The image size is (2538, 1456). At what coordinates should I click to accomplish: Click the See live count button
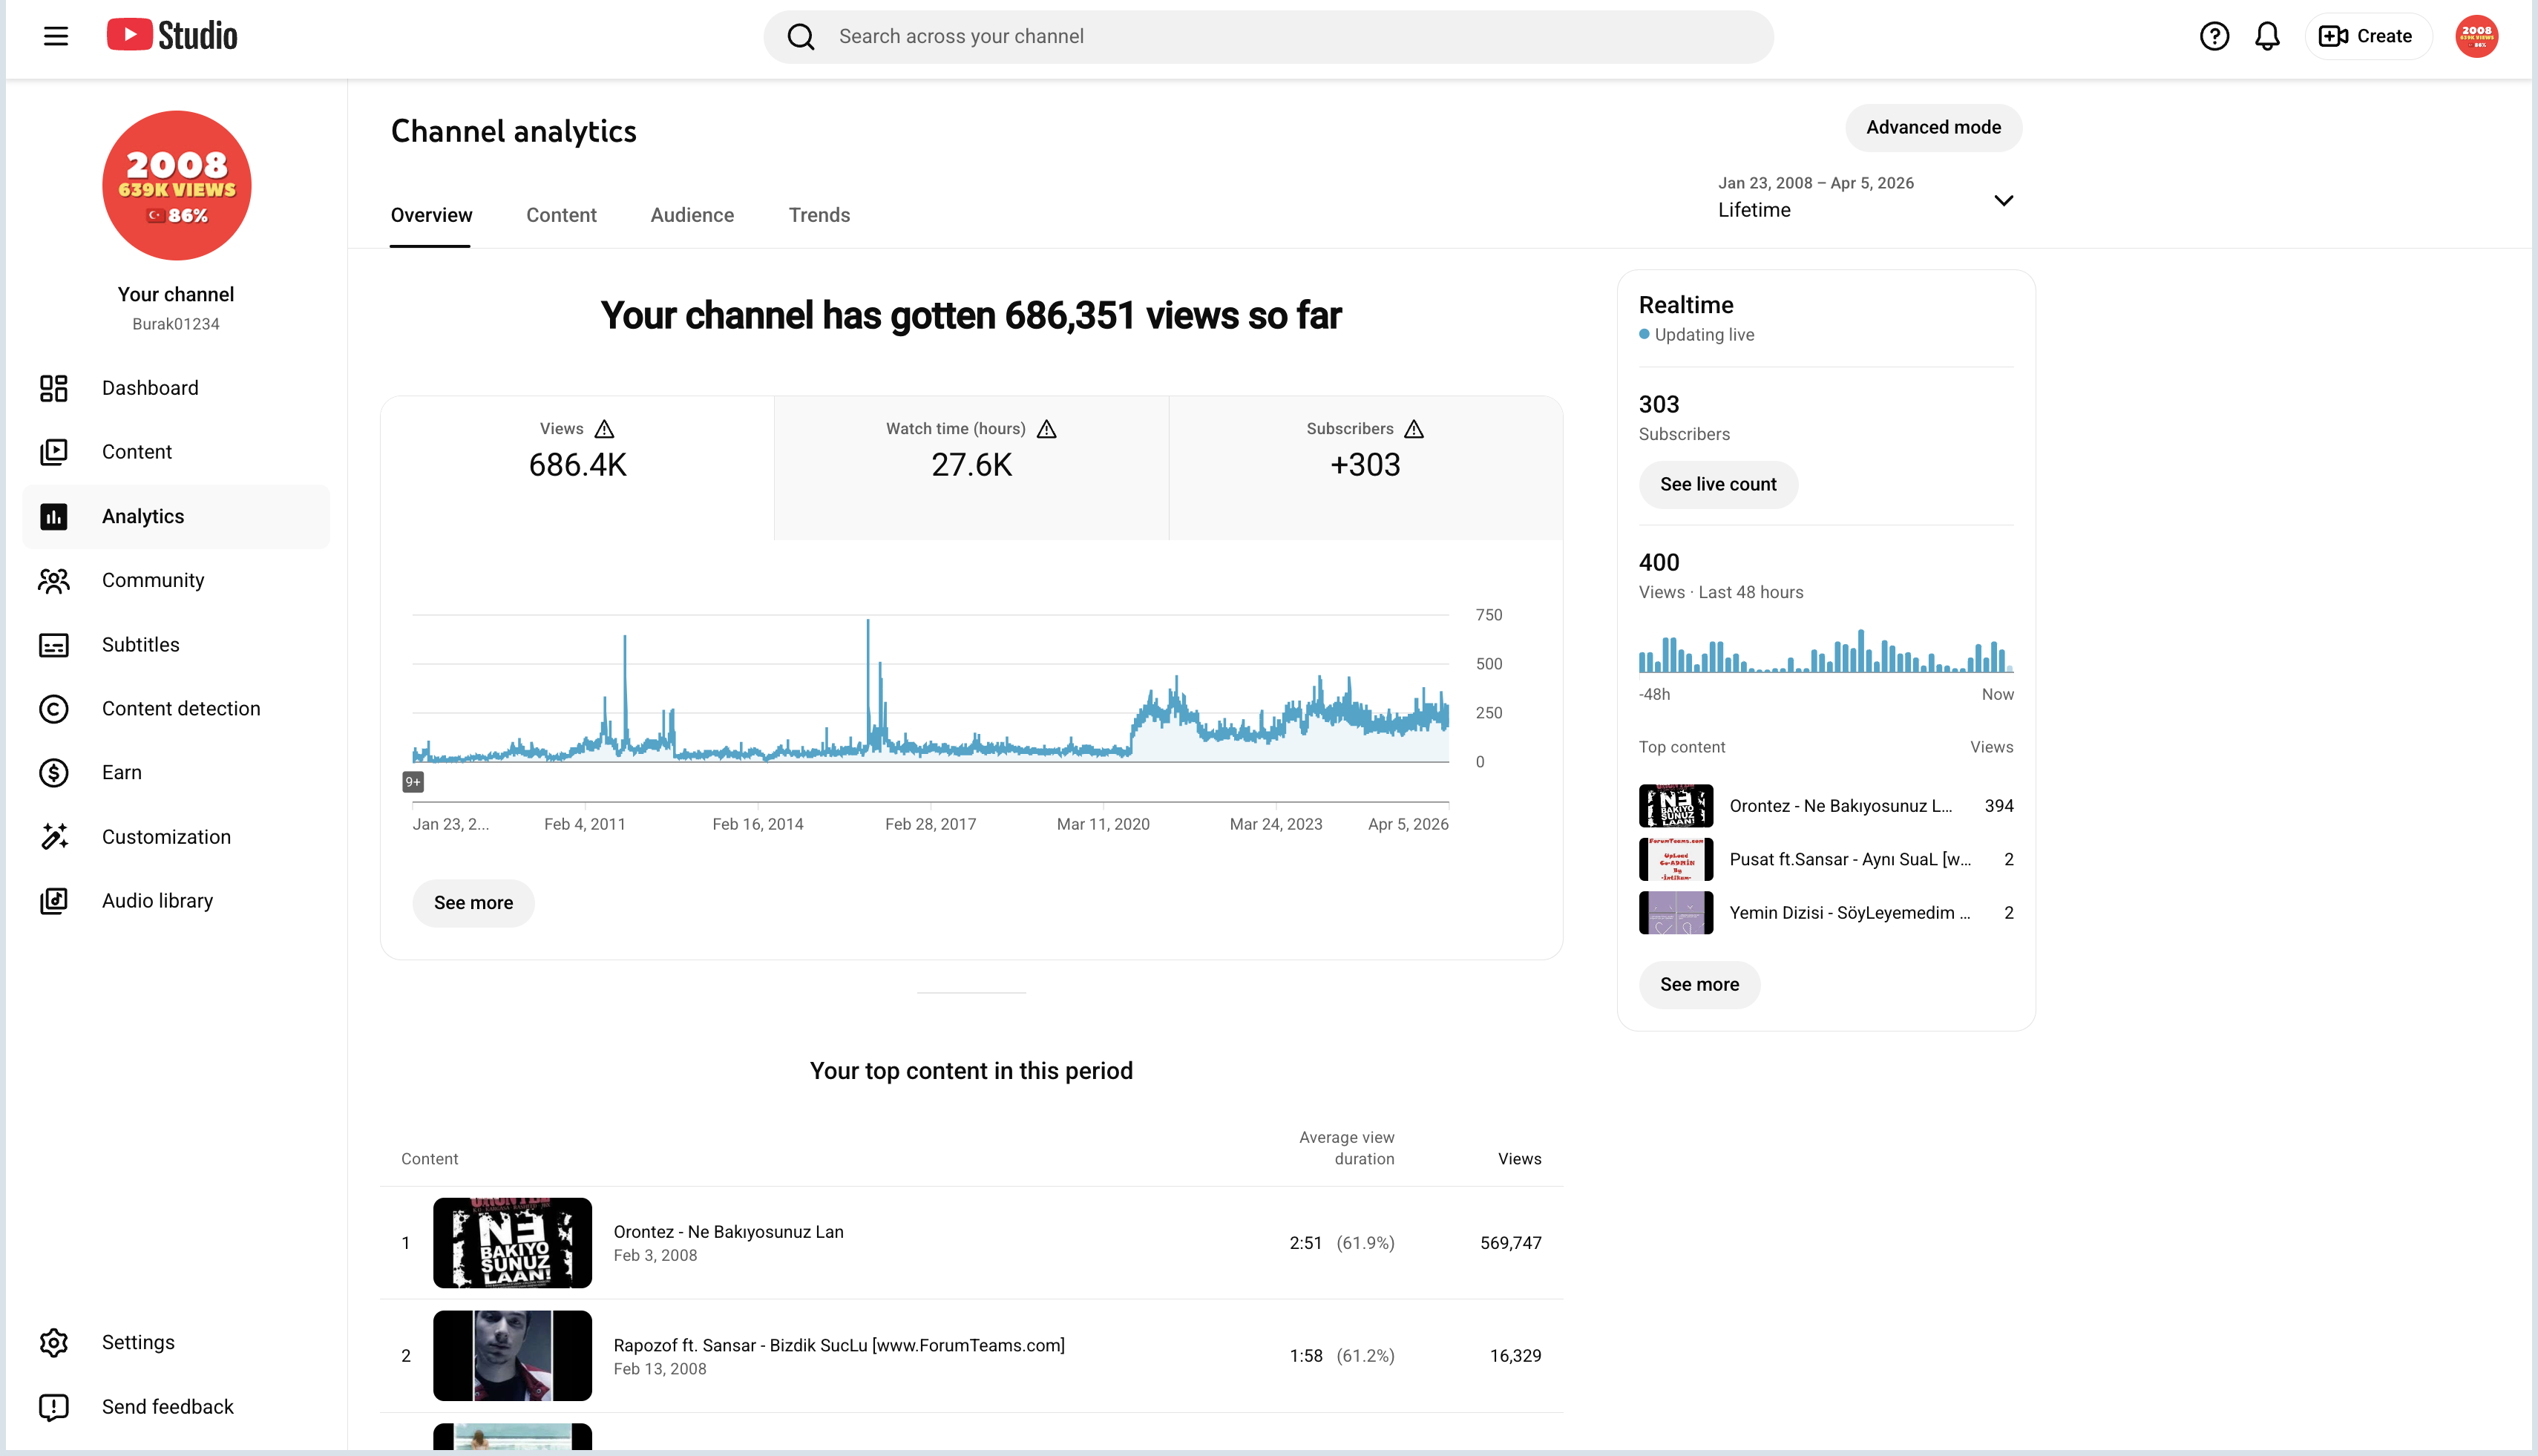pyautogui.click(x=1718, y=485)
